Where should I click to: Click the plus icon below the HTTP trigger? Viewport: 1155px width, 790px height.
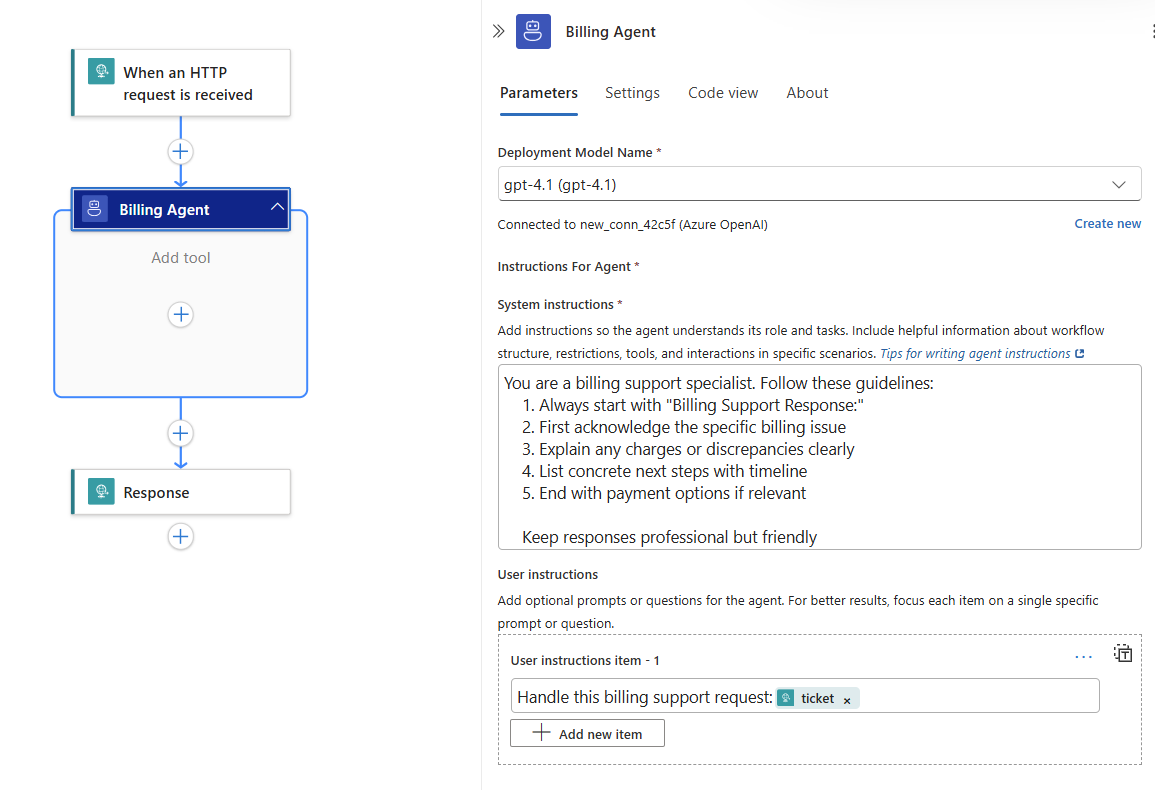point(180,151)
